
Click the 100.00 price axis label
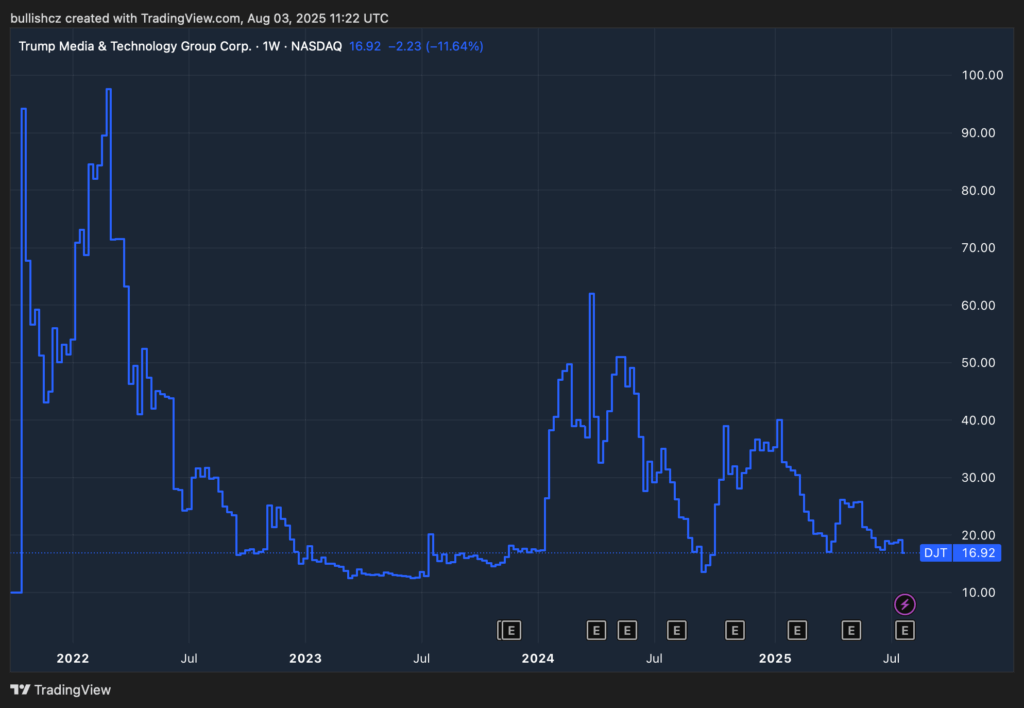point(982,75)
